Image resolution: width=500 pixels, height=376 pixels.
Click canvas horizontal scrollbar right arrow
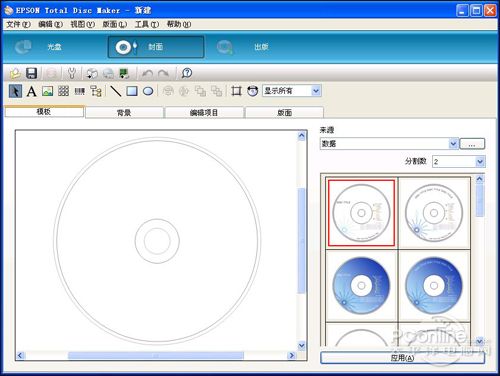pos(292,355)
